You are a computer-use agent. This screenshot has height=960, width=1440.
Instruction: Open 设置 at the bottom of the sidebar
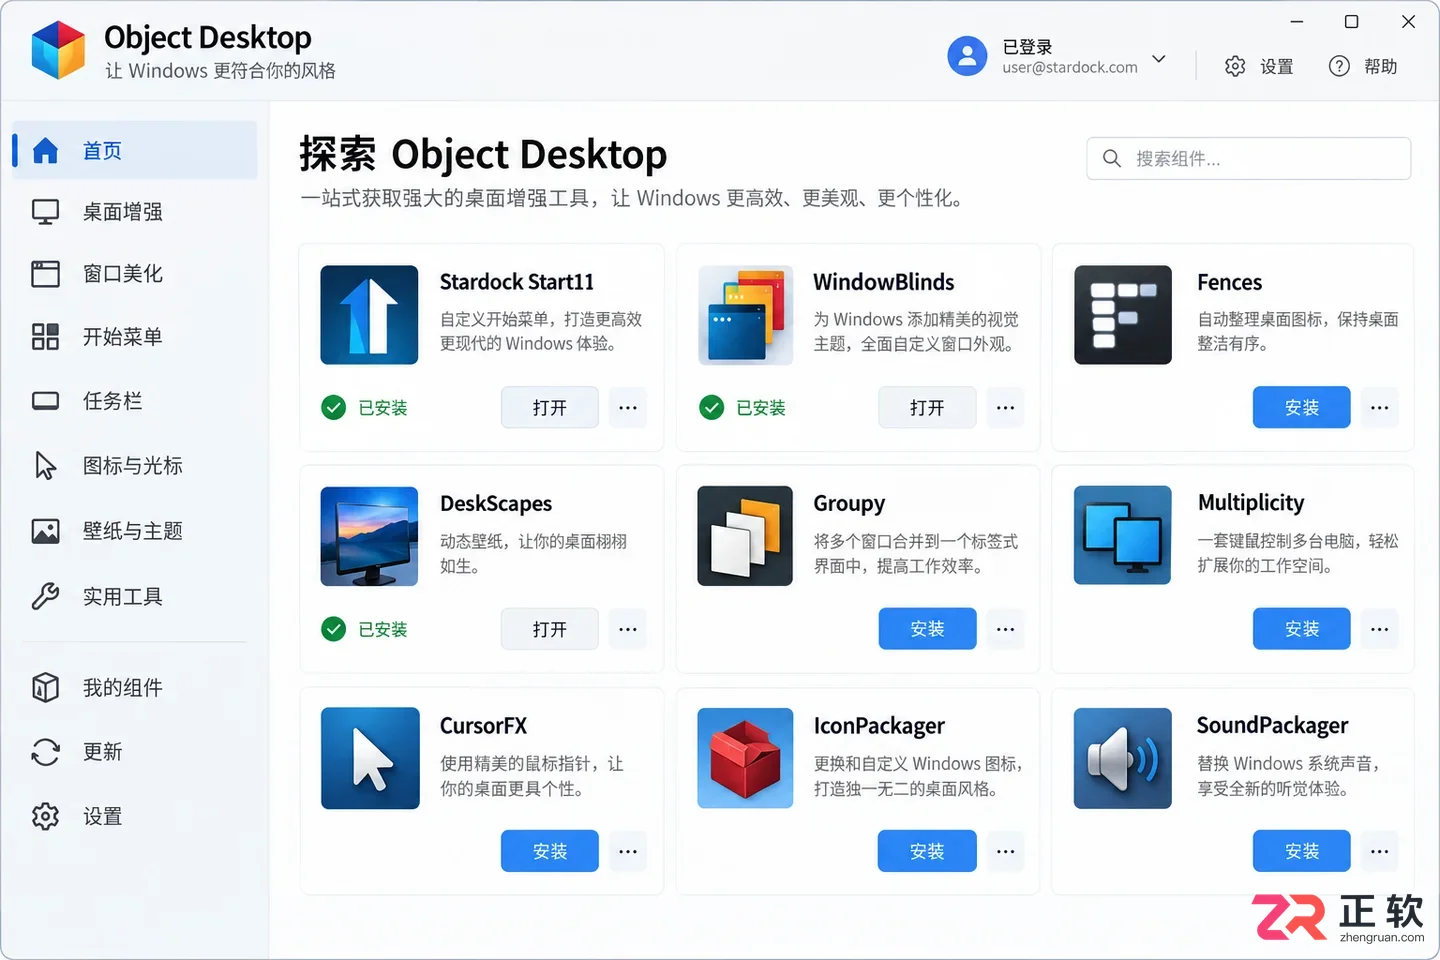point(134,817)
